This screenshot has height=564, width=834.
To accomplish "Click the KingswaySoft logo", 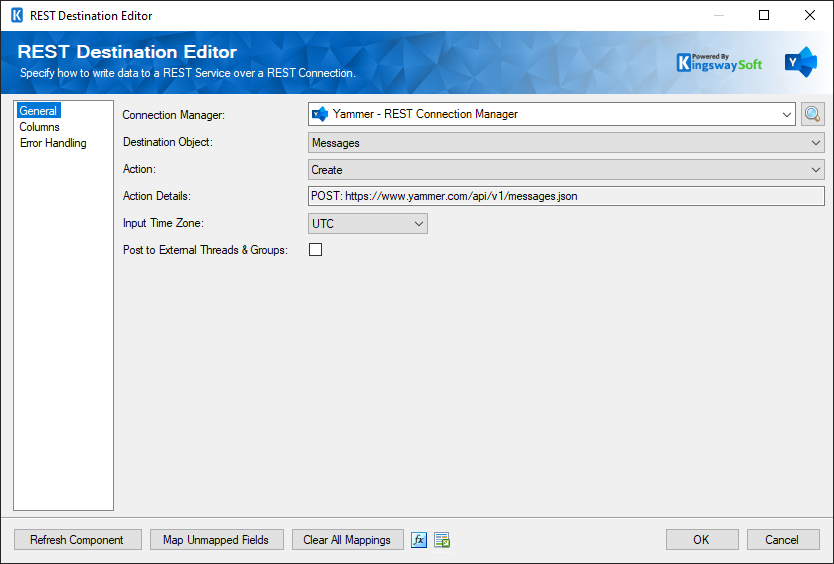I will click(719, 63).
